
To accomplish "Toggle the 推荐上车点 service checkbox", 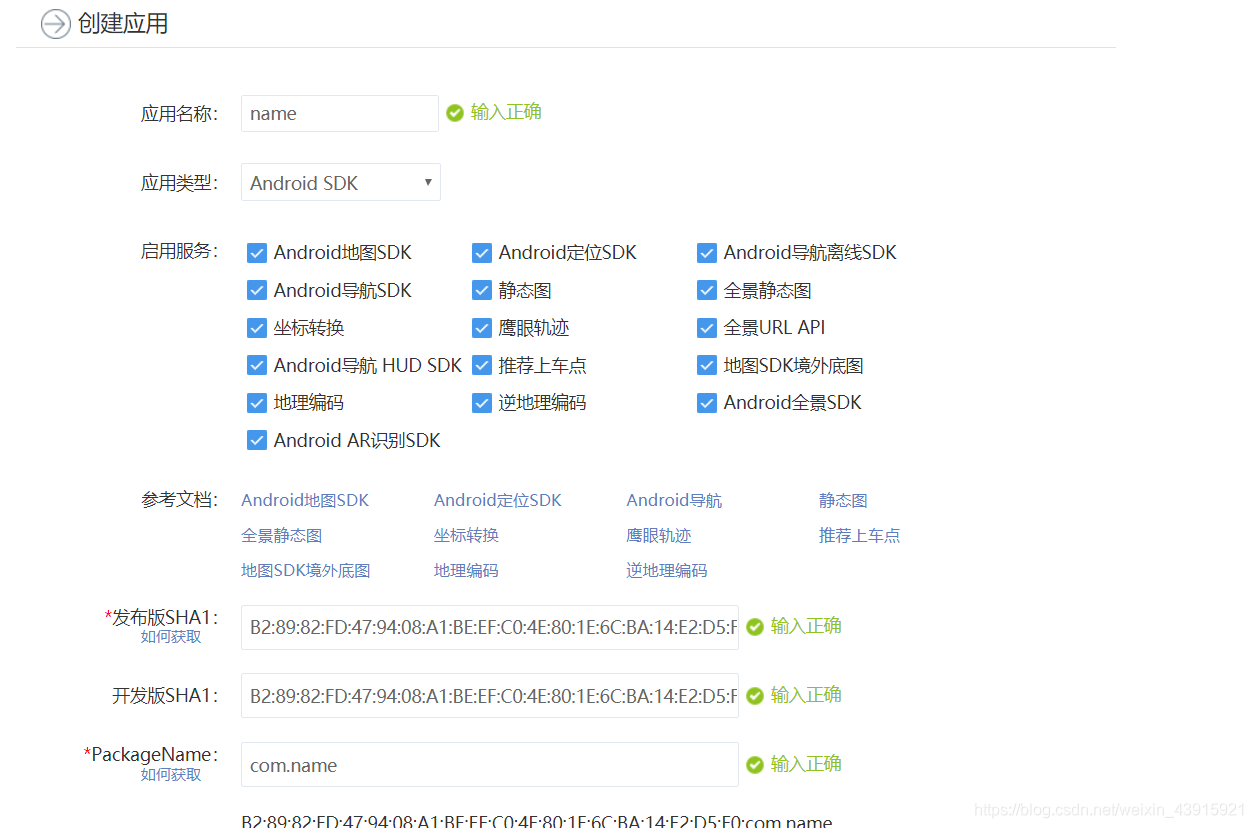I will 482,365.
